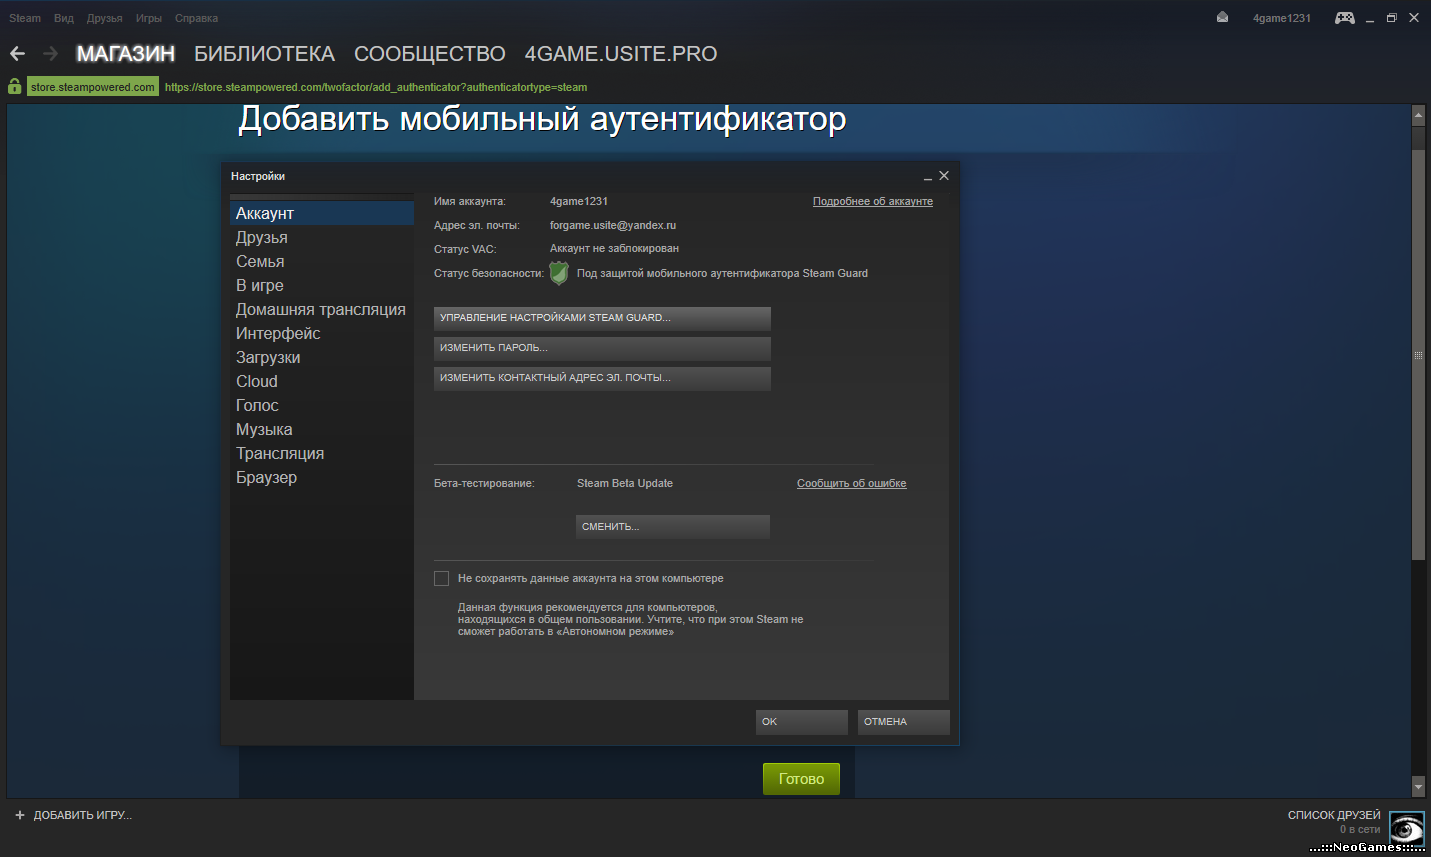The height and width of the screenshot is (857, 1431).
Task: Go back with the left arrow
Action: coord(17,54)
